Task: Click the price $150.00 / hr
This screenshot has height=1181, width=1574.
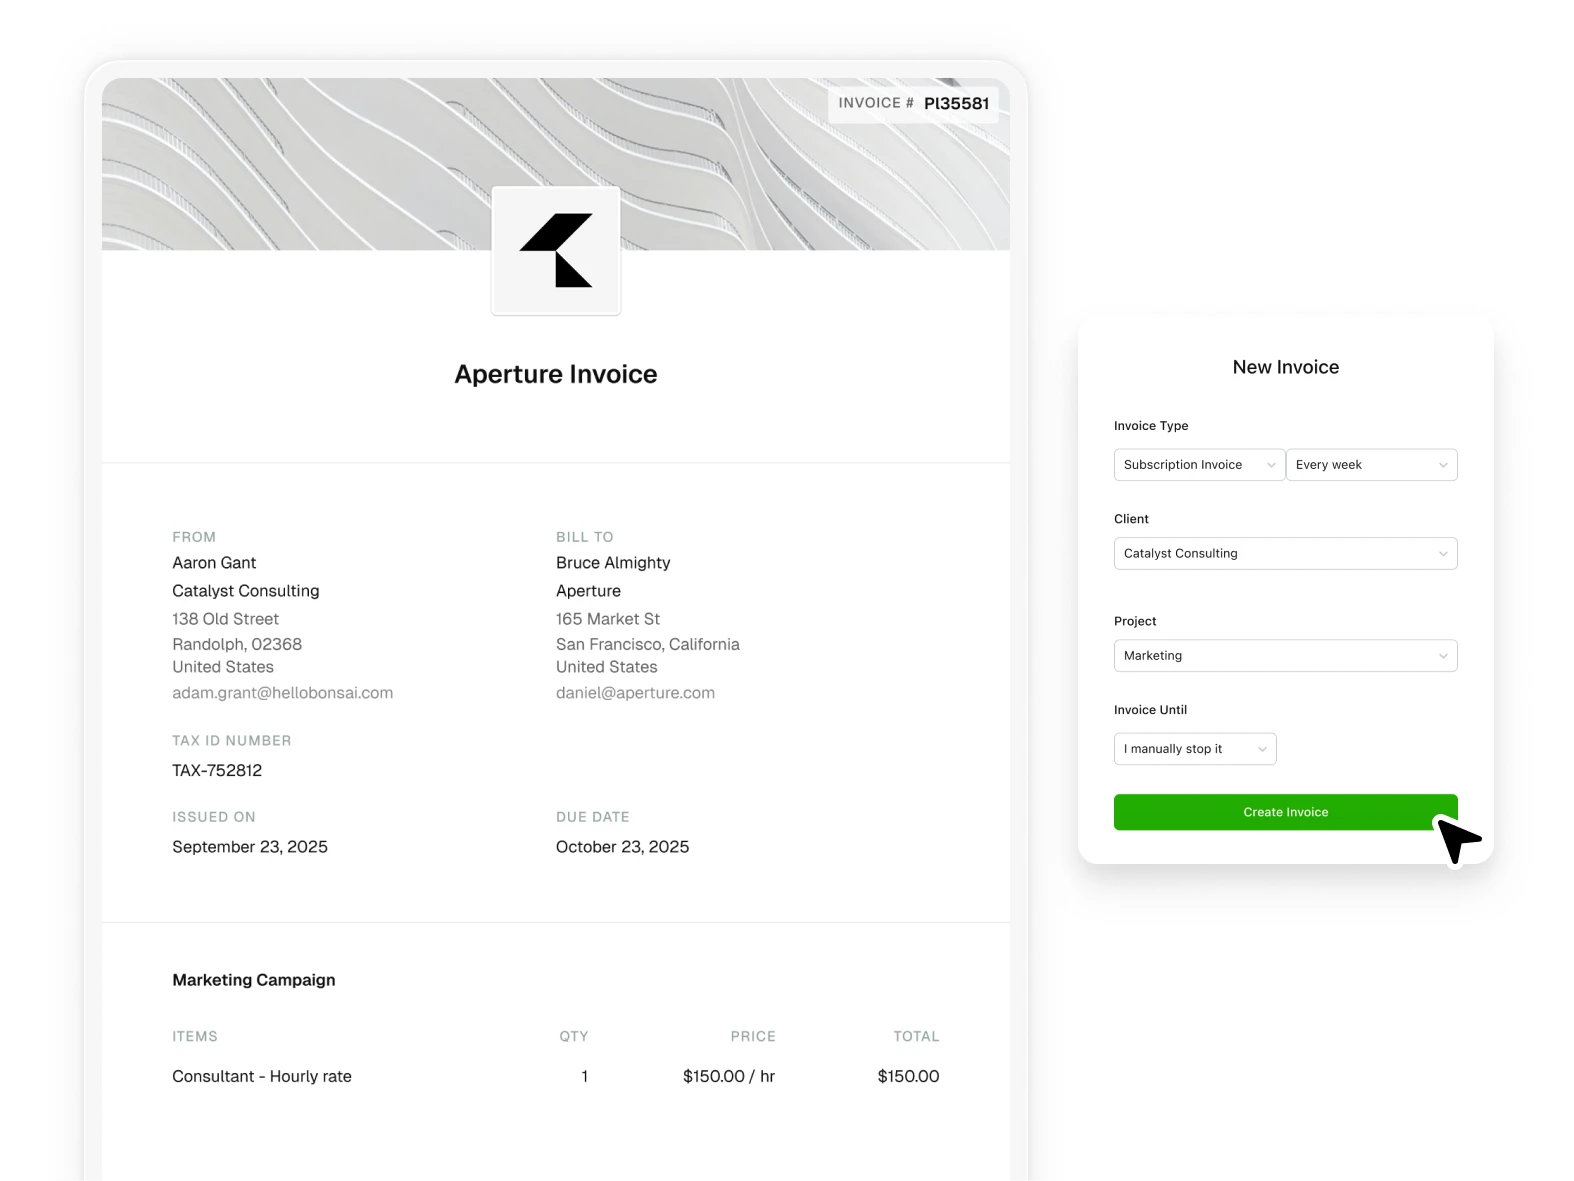Action: click(729, 1077)
